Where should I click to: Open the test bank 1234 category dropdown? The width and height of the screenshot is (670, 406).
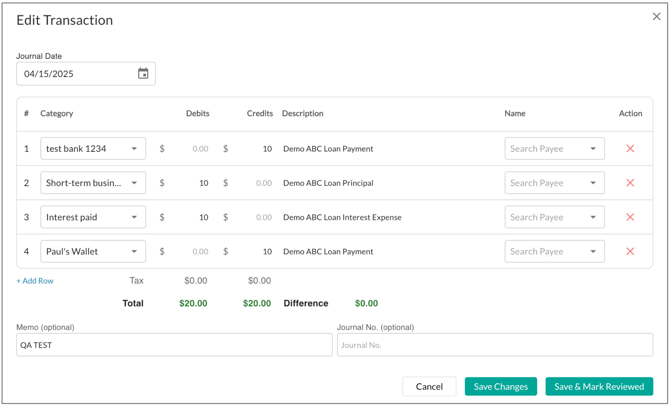(93, 148)
